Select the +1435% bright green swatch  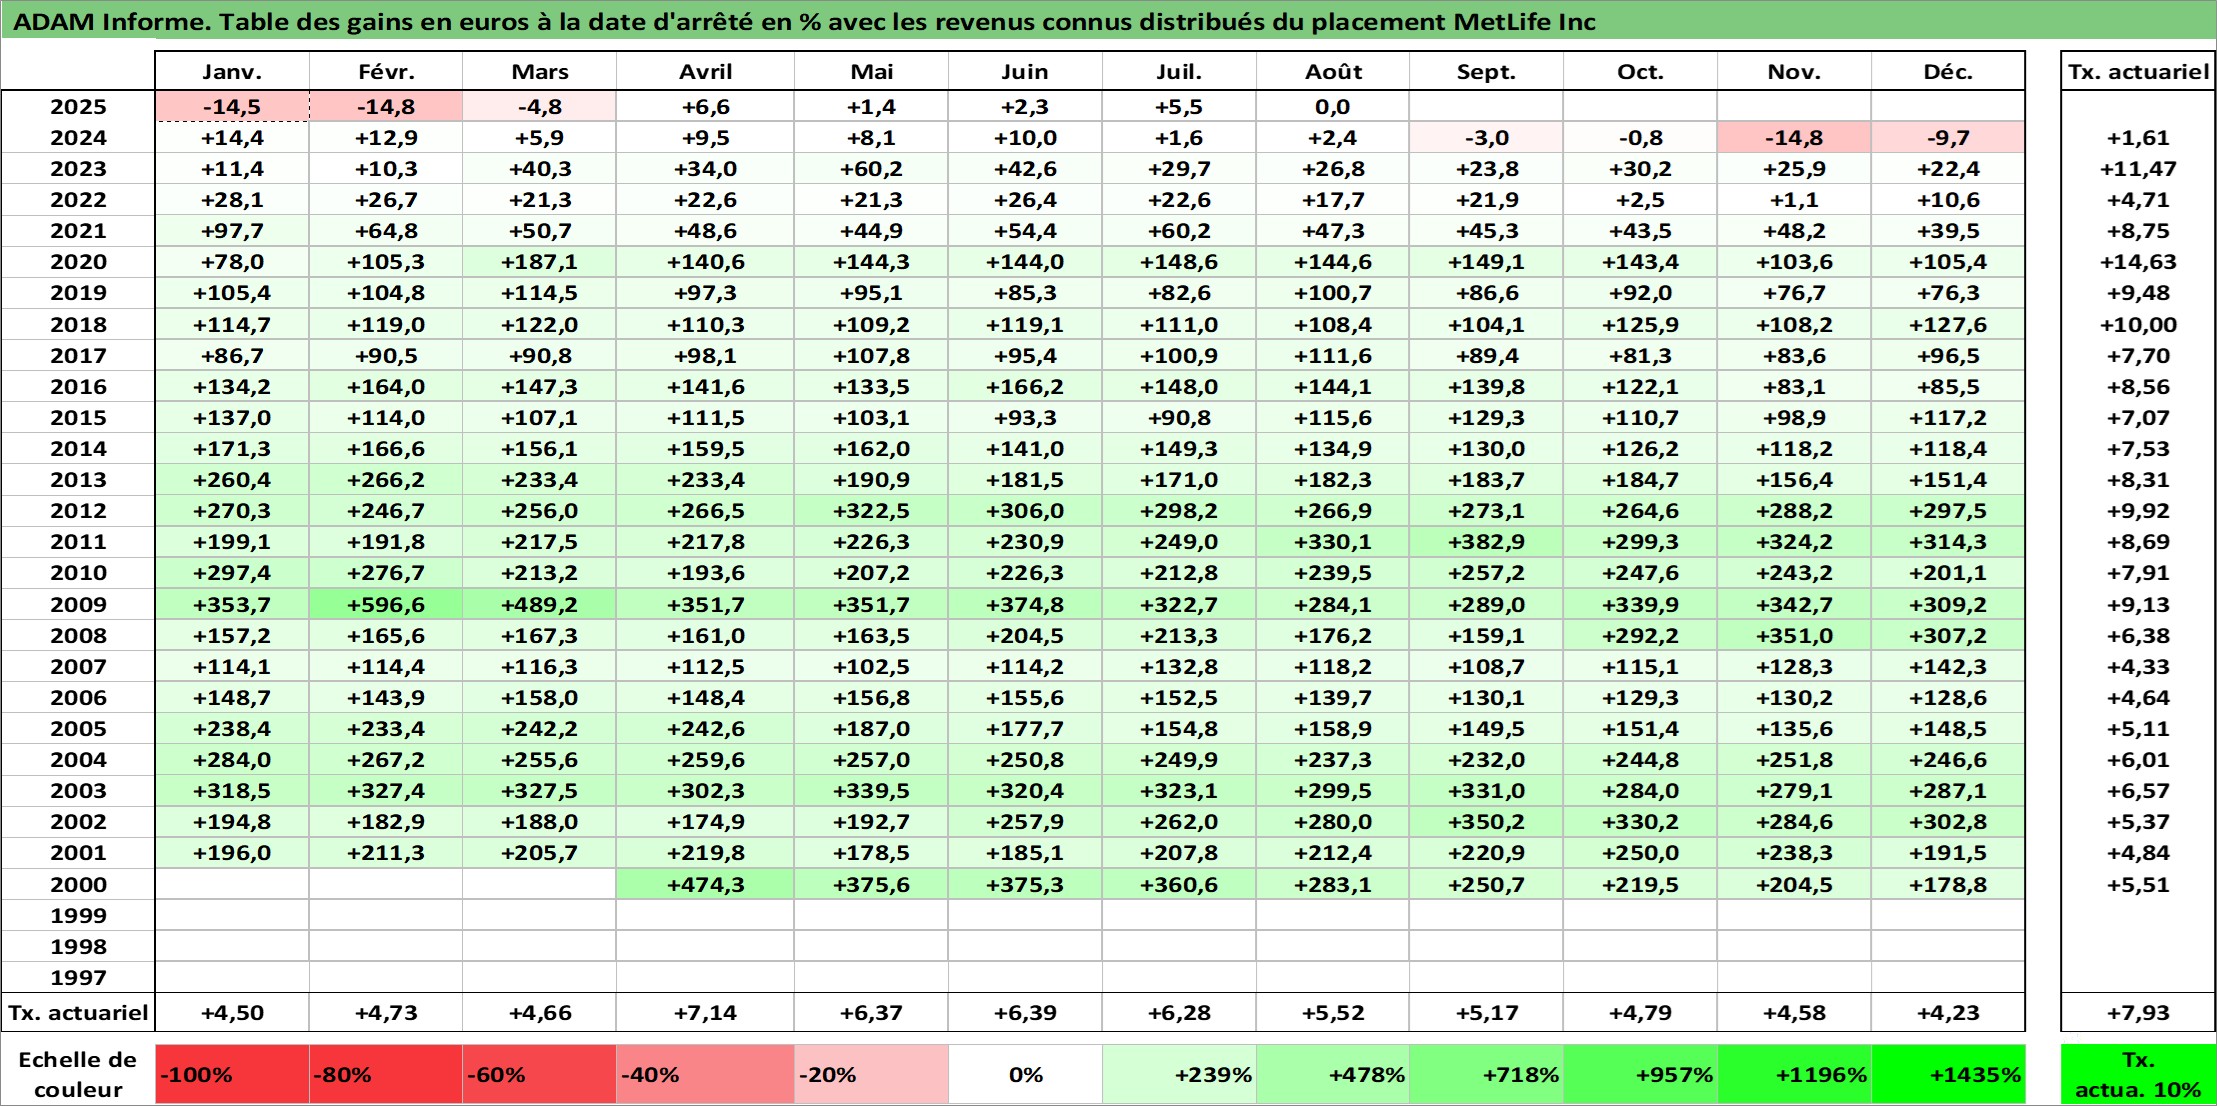1948,1075
